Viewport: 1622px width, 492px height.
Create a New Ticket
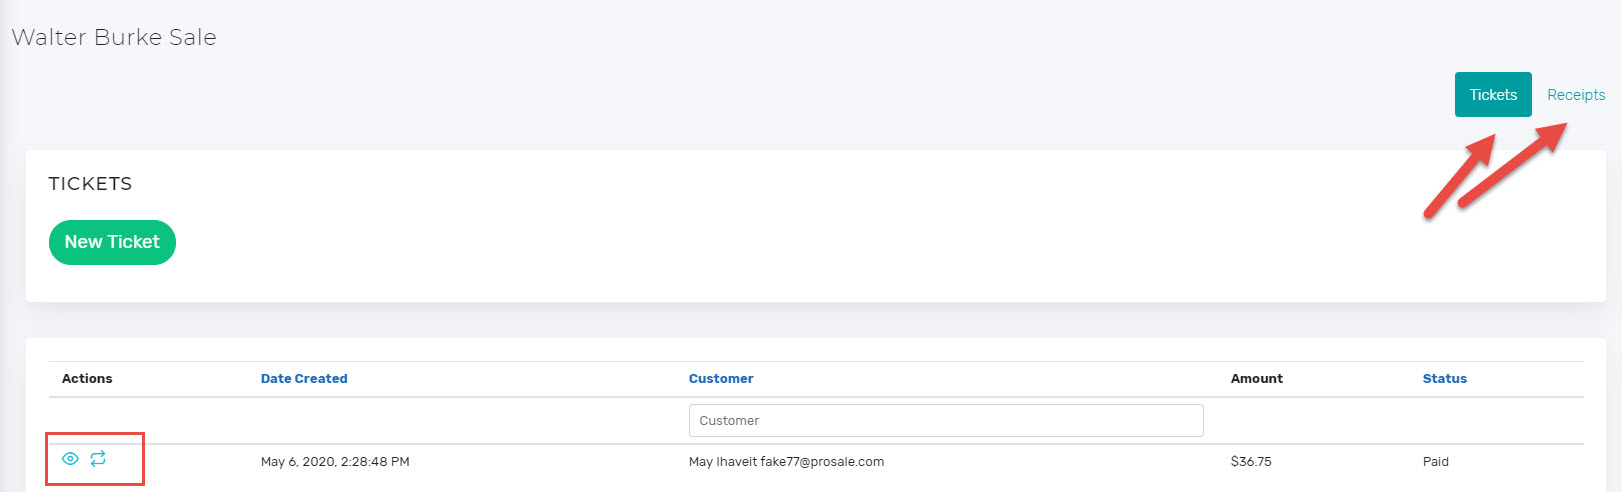pos(112,242)
